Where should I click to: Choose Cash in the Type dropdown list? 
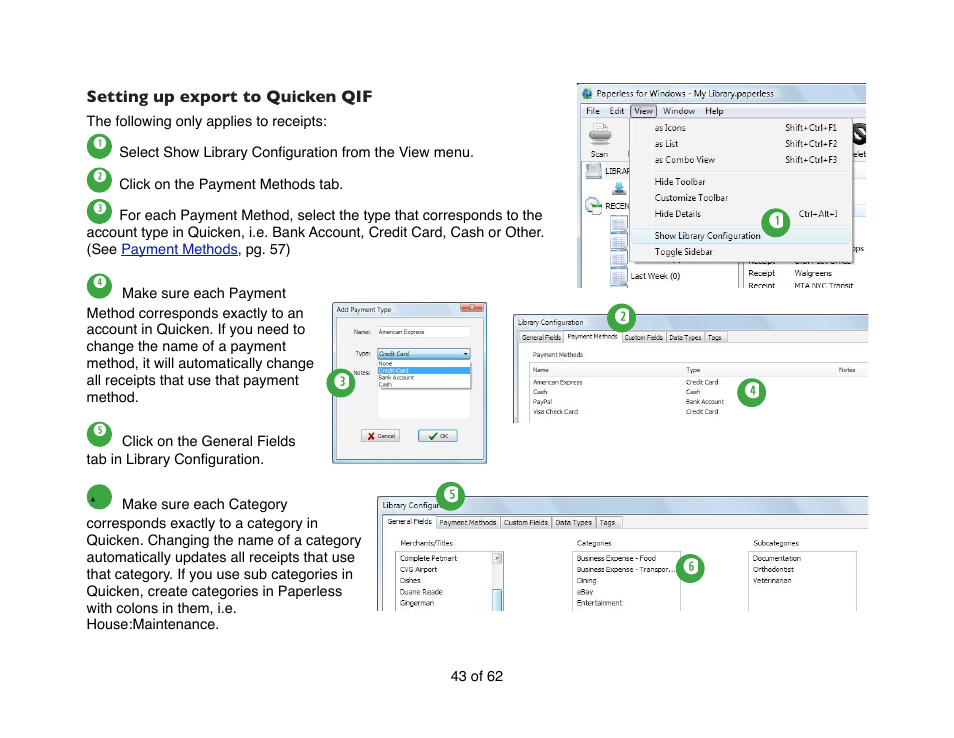coord(423,385)
